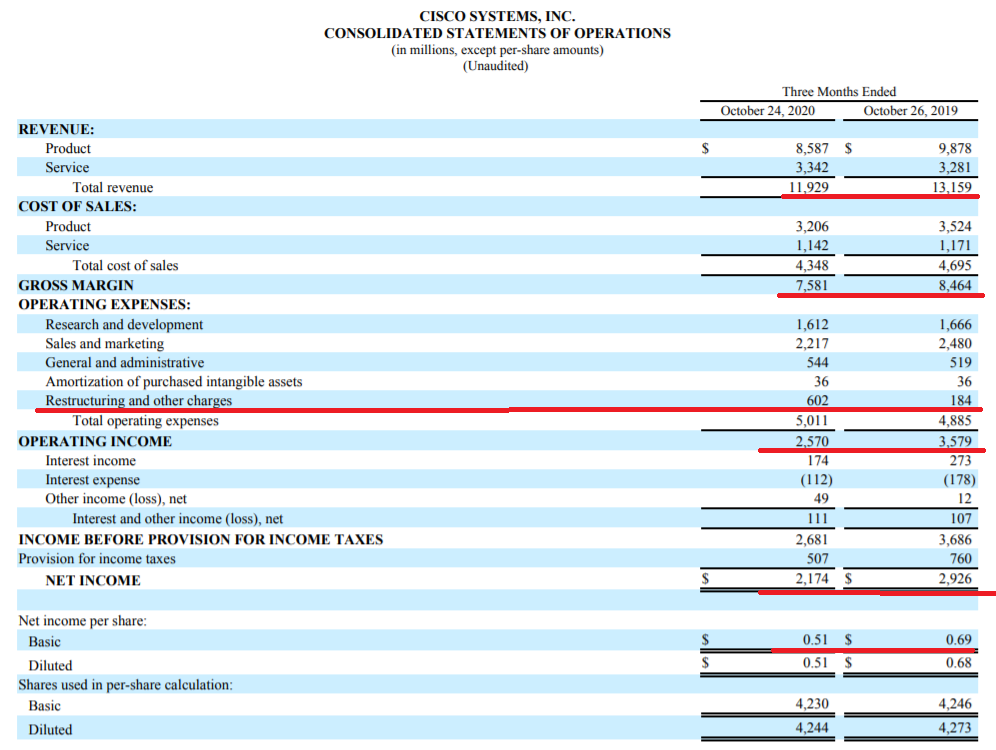This screenshot has width=996, height=750.
Task: Click the OPERATING INCOME row label
Action: (x=95, y=441)
